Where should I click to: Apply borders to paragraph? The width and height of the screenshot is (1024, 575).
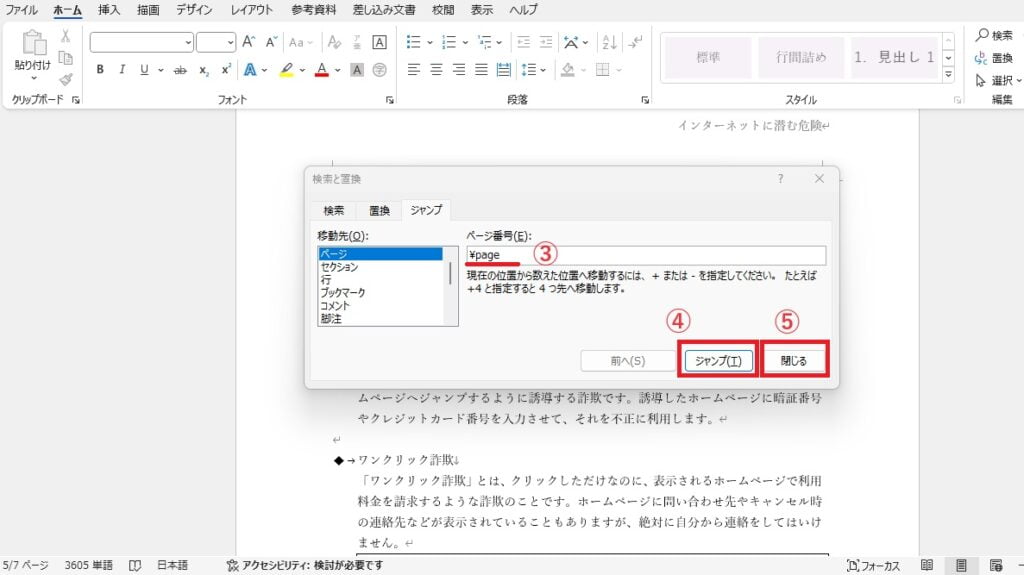(603, 69)
